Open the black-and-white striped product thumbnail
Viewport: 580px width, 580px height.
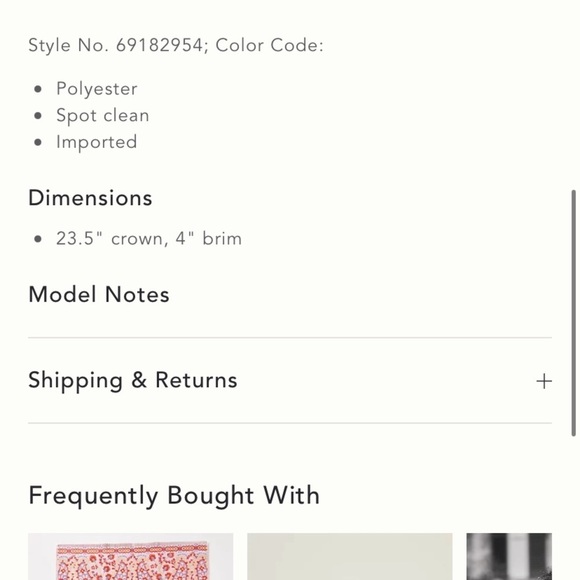(x=509, y=556)
